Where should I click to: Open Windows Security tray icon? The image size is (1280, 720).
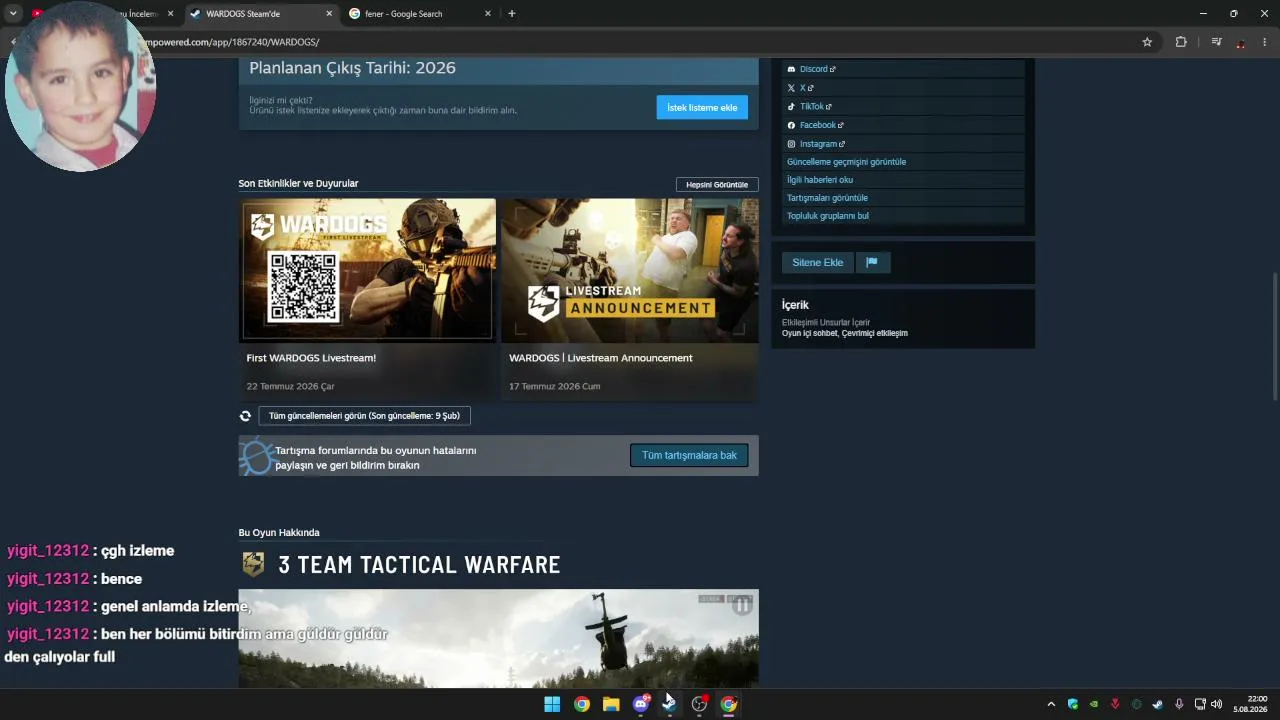pyautogui.click(x=1073, y=704)
